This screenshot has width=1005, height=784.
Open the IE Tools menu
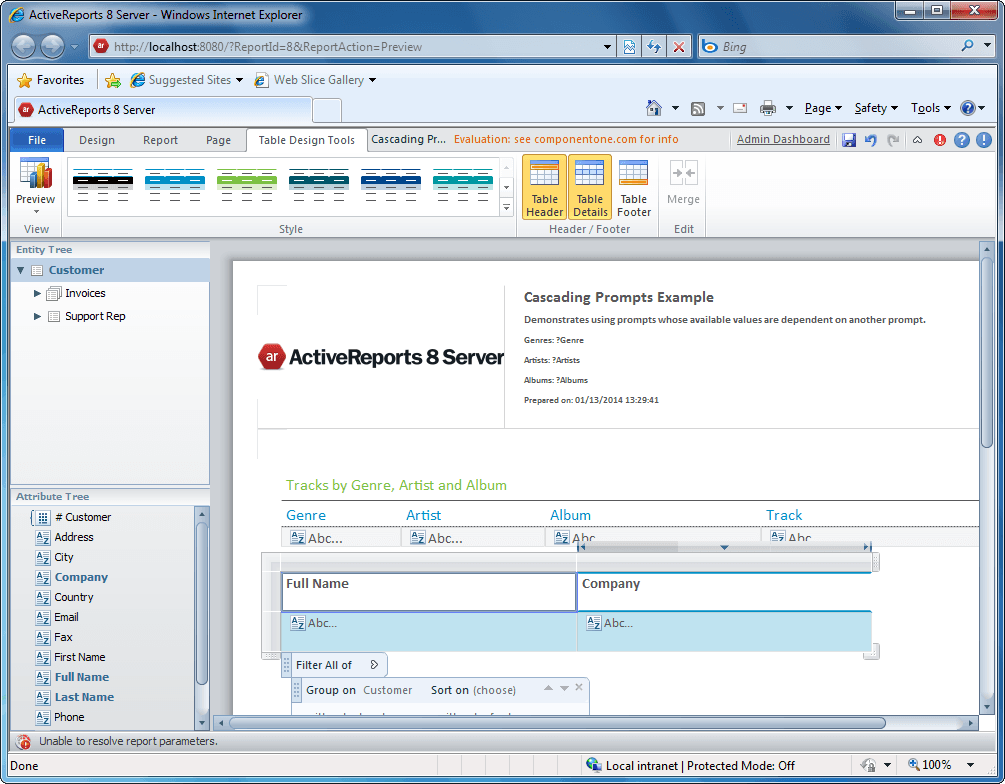(931, 108)
